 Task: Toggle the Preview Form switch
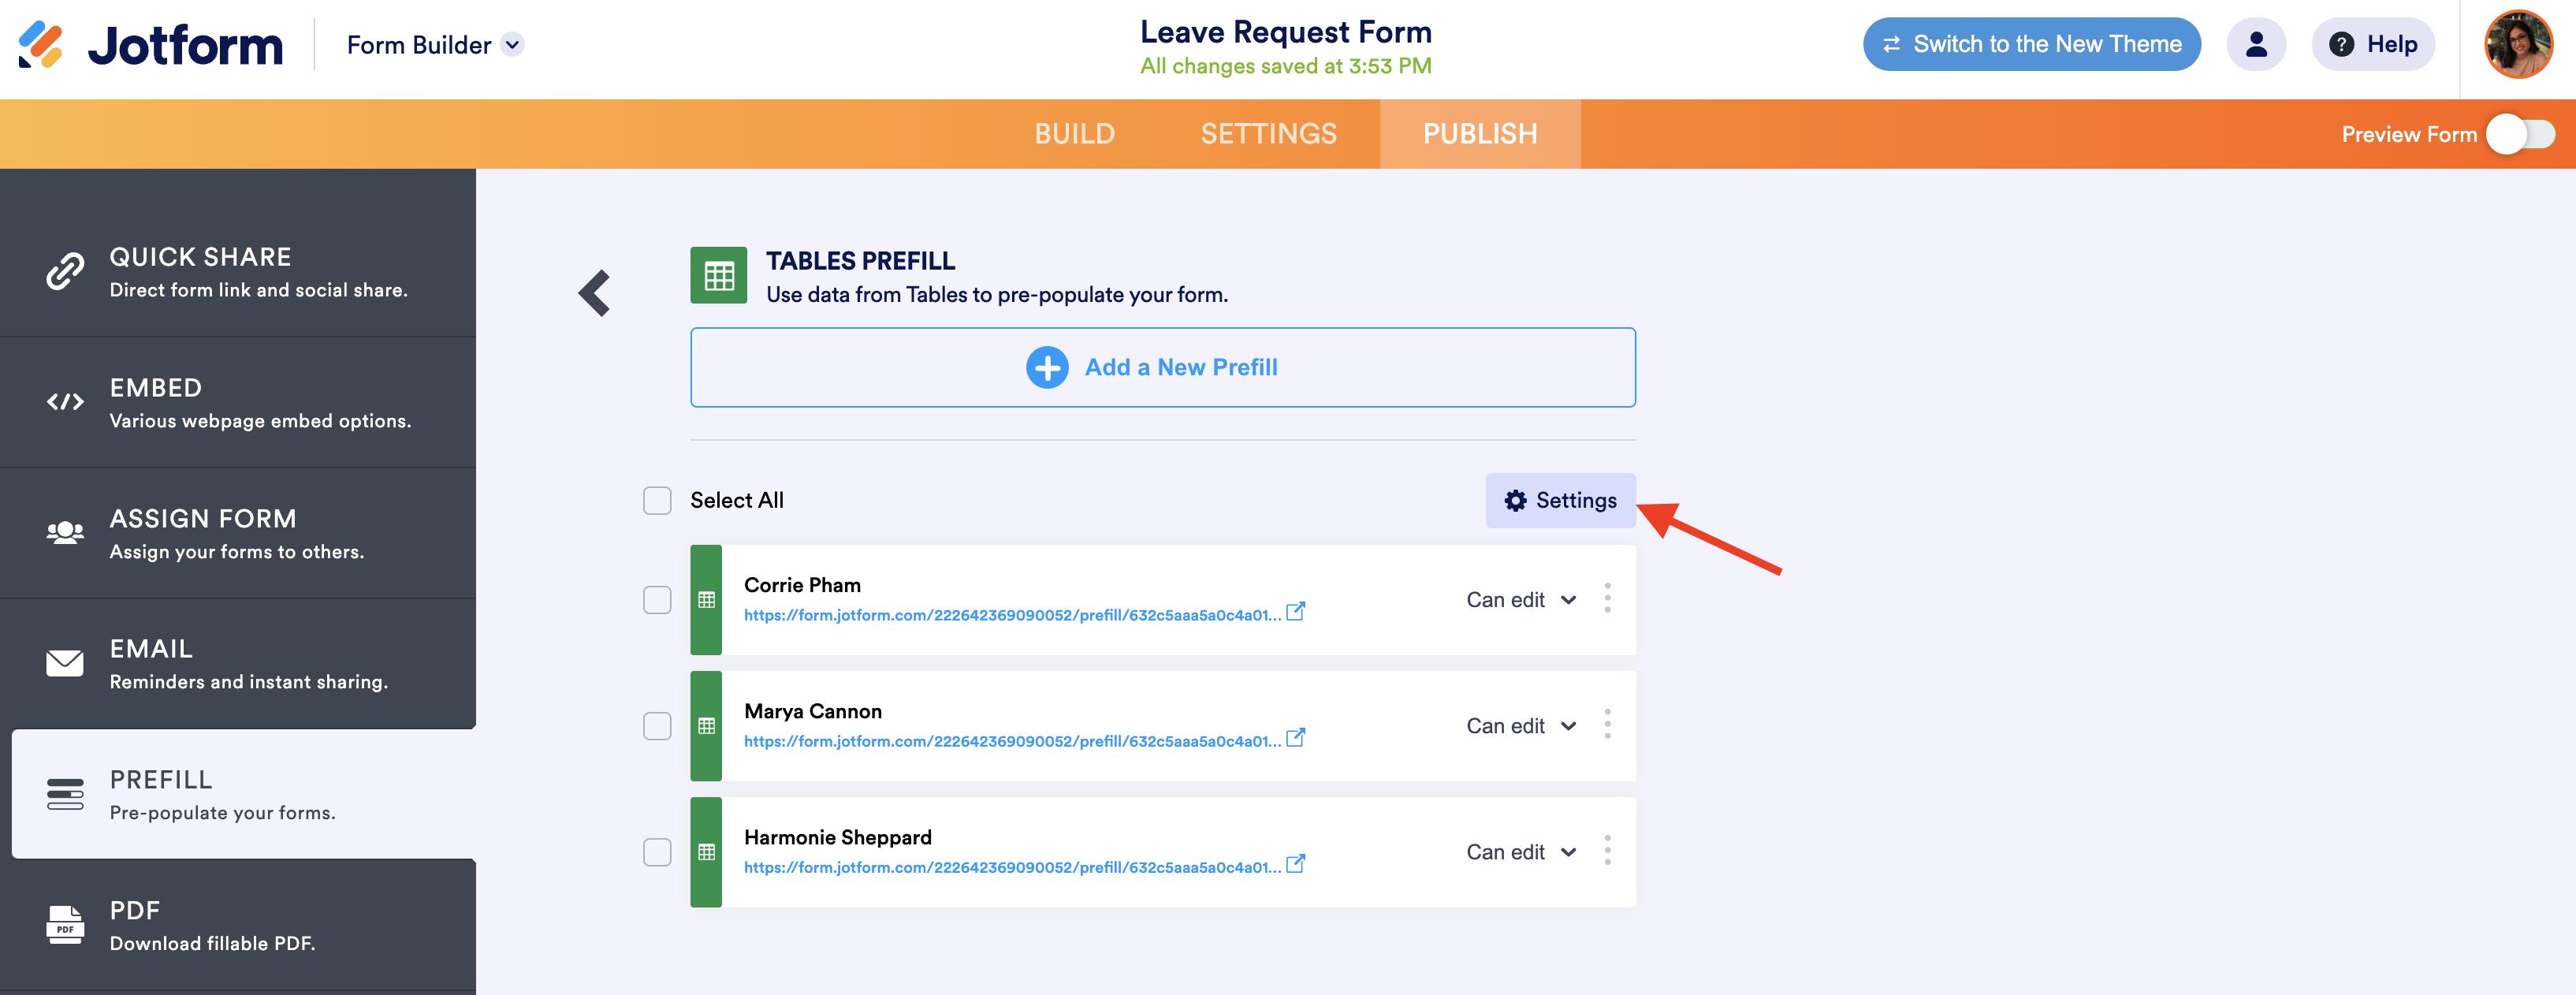[x=2520, y=134]
